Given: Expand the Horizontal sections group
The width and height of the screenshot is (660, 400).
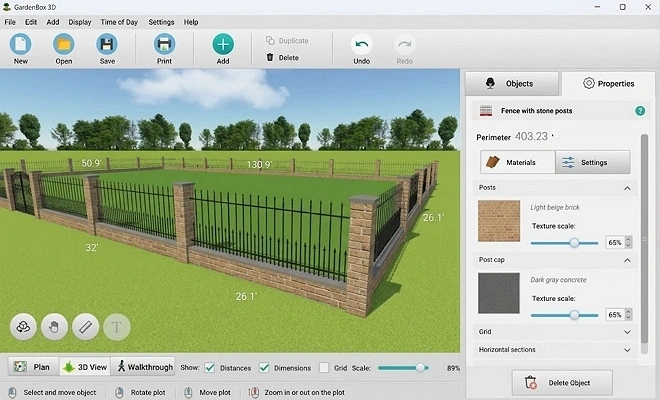Looking at the screenshot, I should coord(627,350).
